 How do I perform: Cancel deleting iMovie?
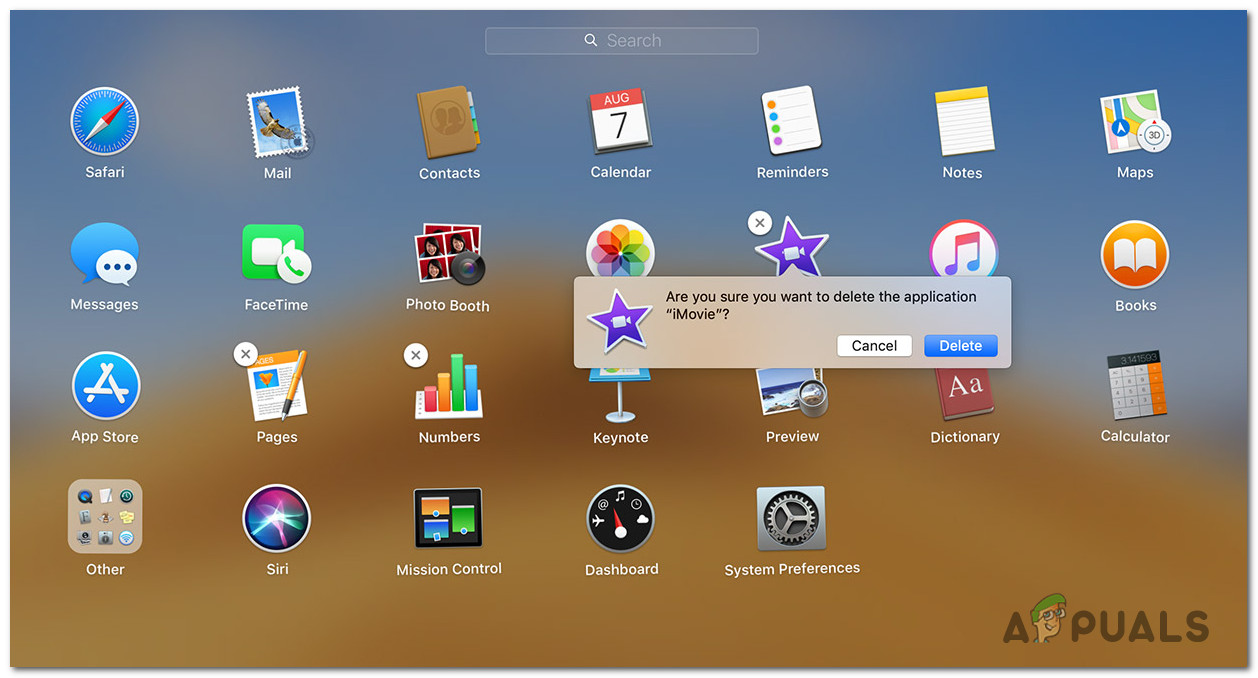(x=874, y=346)
